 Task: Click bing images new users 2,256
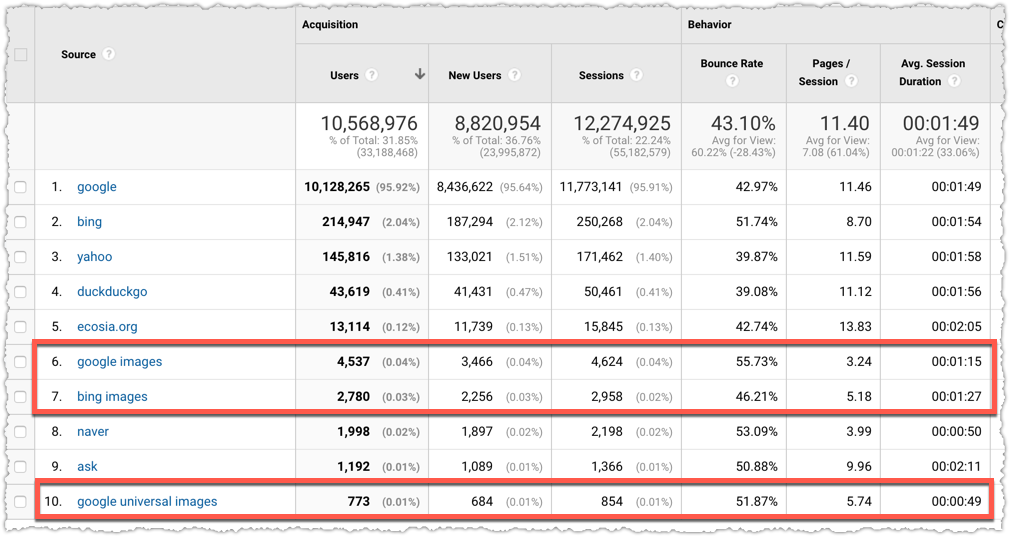(x=477, y=396)
